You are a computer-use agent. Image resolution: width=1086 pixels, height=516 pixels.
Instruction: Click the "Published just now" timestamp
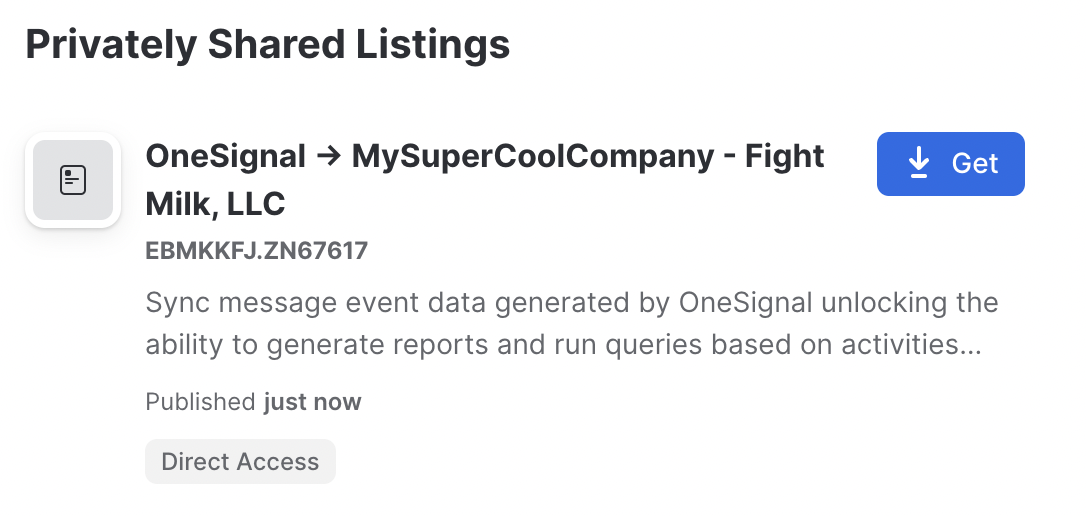pyautogui.click(x=253, y=402)
